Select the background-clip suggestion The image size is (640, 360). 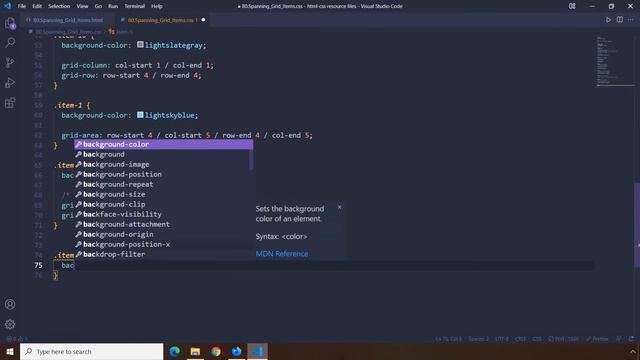(163, 204)
